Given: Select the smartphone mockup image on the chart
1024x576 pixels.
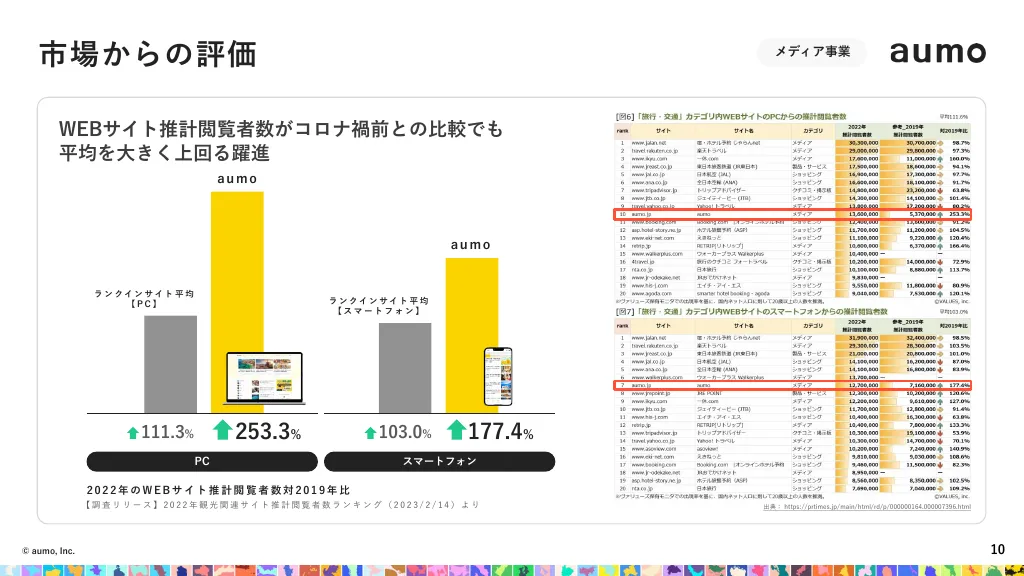Looking at the screenshot, I should click(x=498, y=376).
